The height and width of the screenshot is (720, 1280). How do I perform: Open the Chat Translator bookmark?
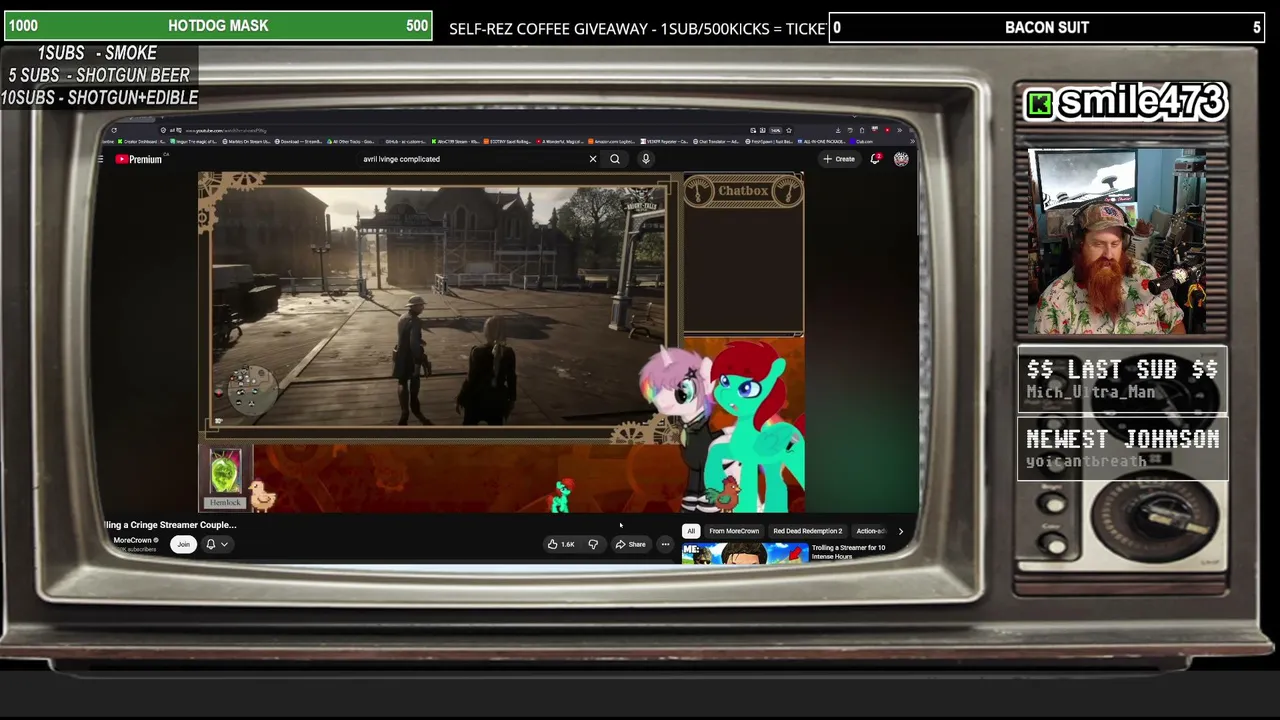(x=715, y=141)
